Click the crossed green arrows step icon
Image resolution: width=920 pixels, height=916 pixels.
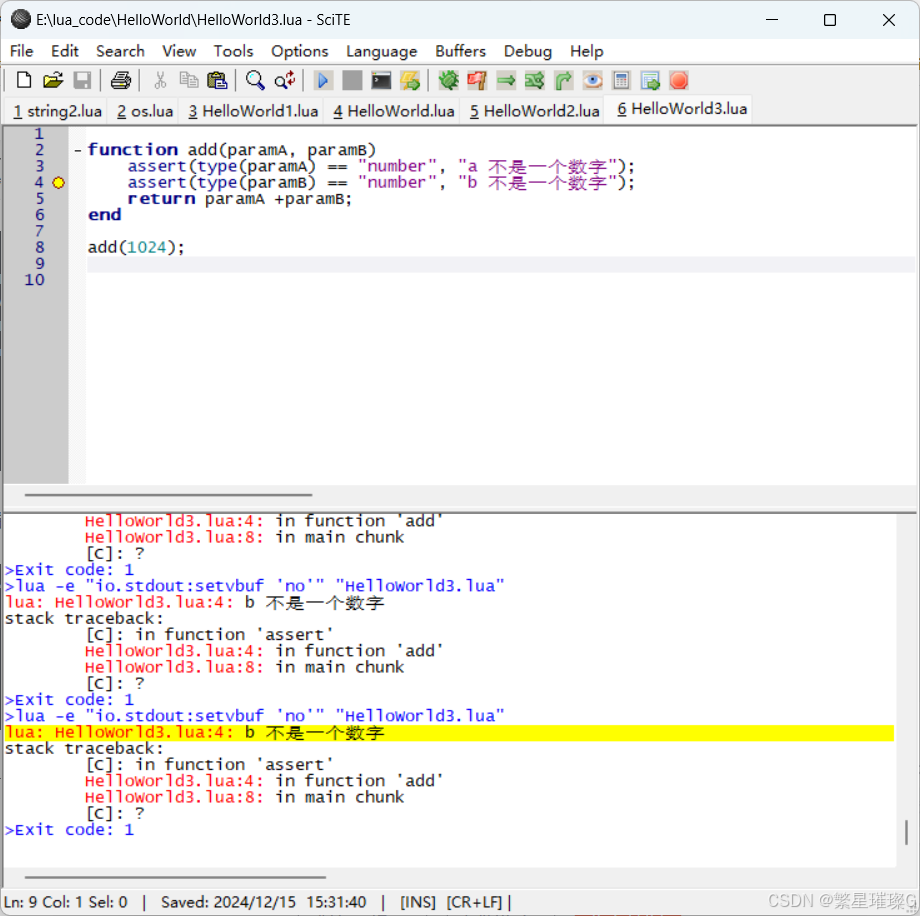pos(535,80)
